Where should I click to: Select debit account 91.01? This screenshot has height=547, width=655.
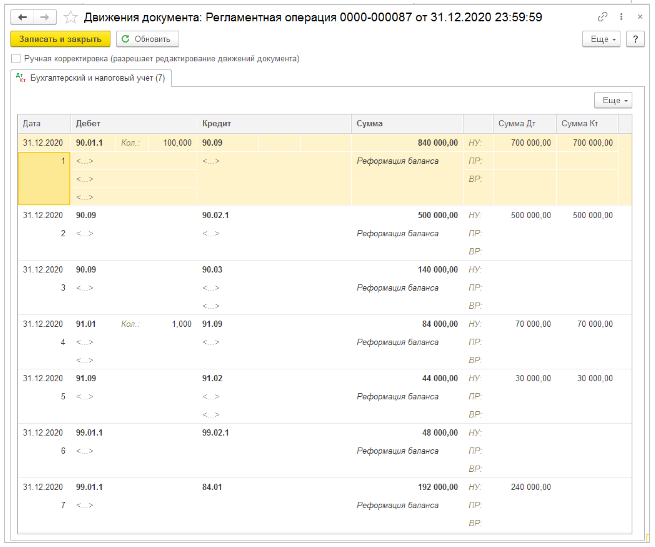86,324
